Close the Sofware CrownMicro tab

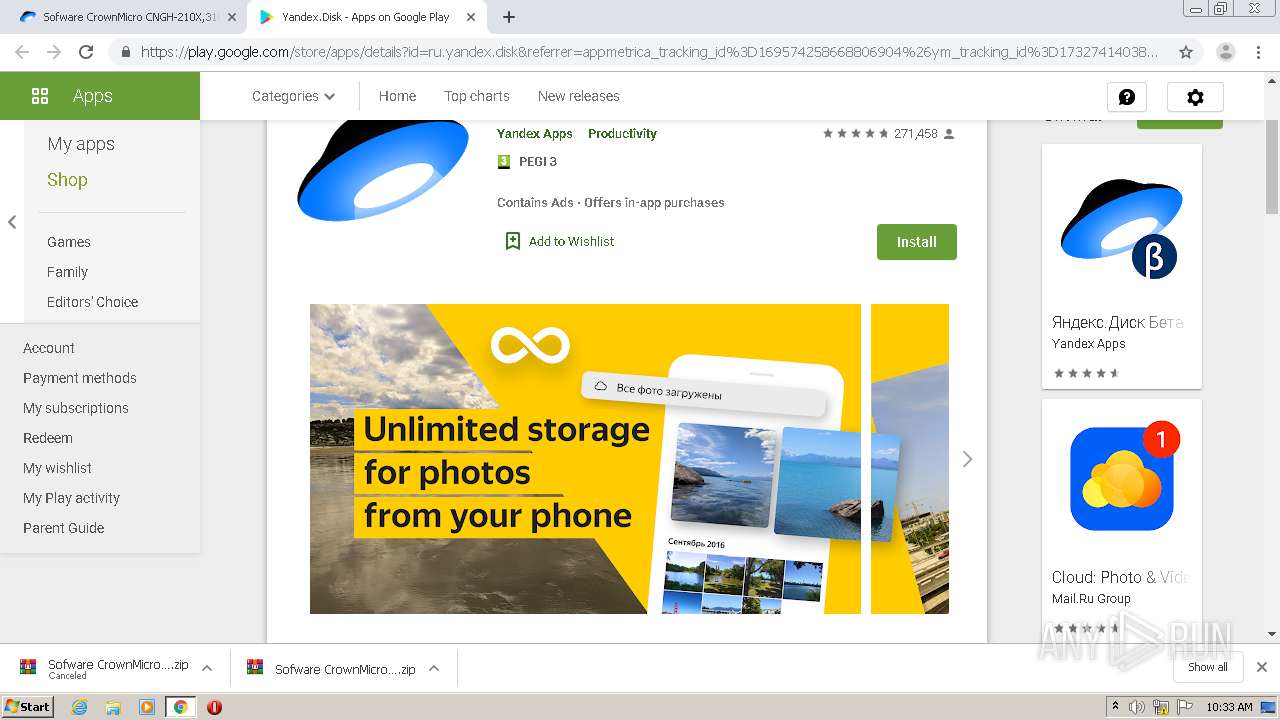pos(231,17)
